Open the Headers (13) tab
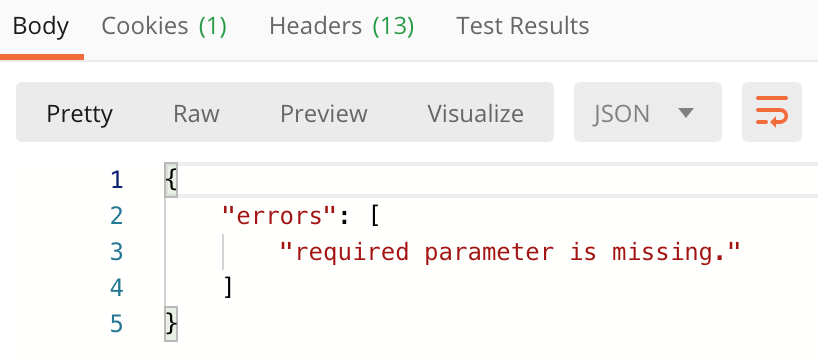818x362 pixels. tap(342, 26)
